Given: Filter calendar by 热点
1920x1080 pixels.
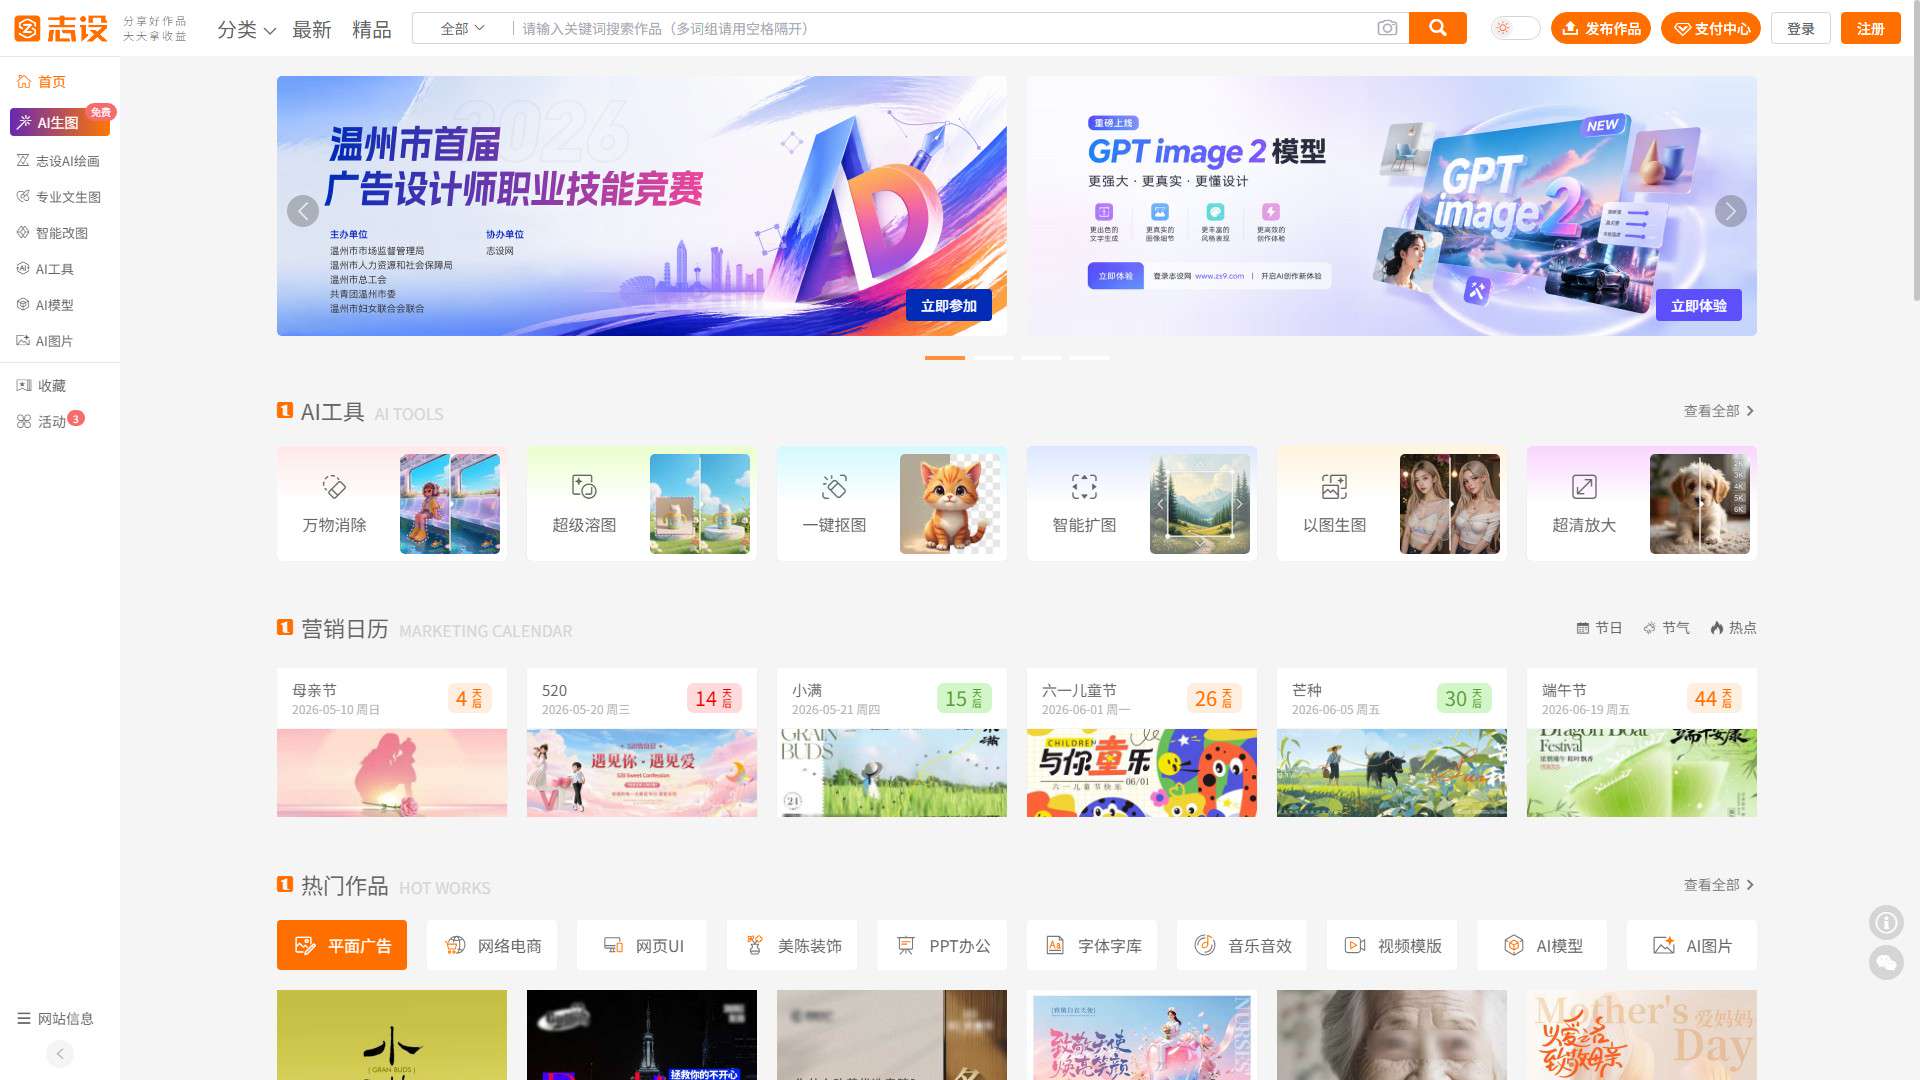Looking at the screenshot, I should [1733, 628].
